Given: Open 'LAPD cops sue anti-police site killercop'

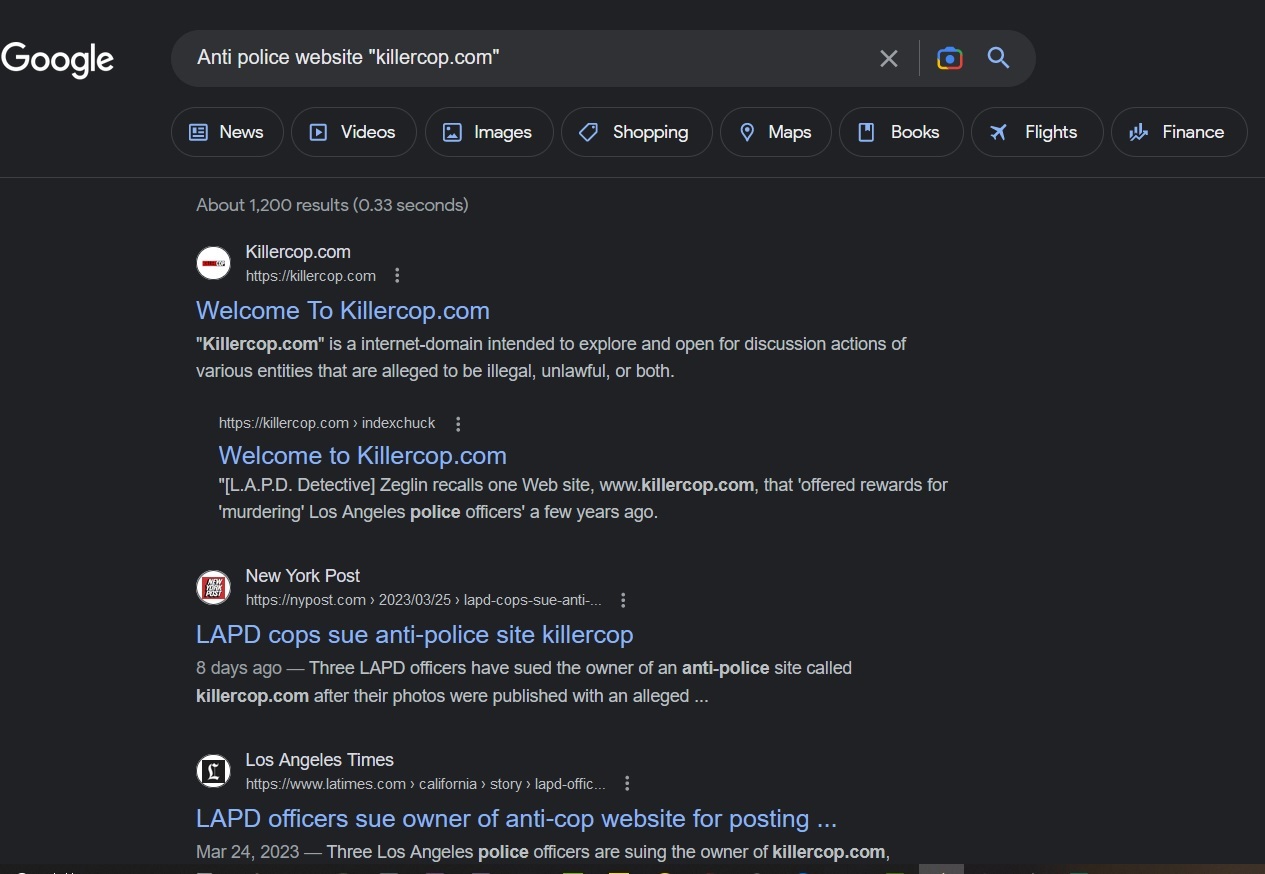Looking at the screenshot, I should point(415,634).
